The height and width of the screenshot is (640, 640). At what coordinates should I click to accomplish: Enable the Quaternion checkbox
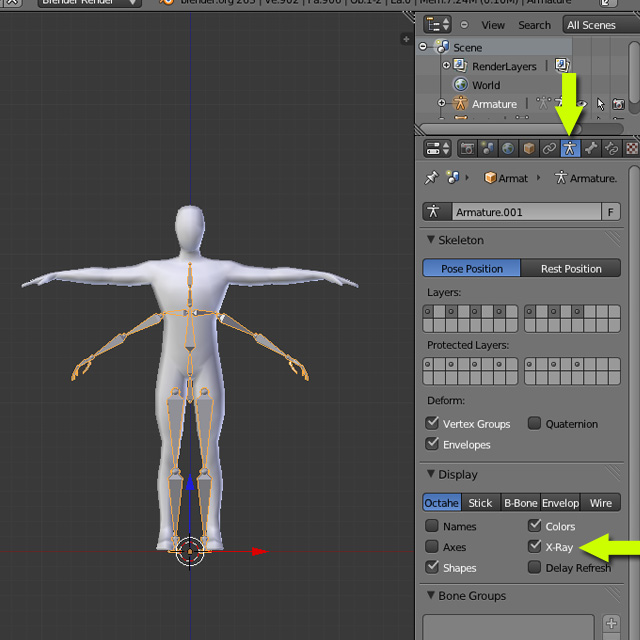(x=534, y=423)
